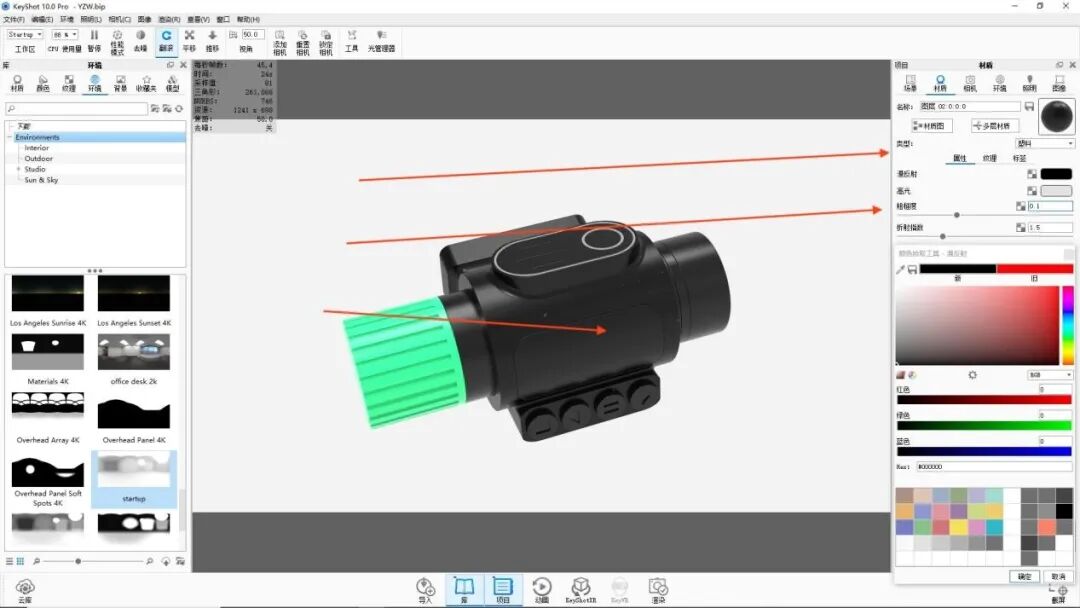The height and width of the screenshot is (608, 1080).
Task: Click the Add Camera icon
Action: [282, 36]
